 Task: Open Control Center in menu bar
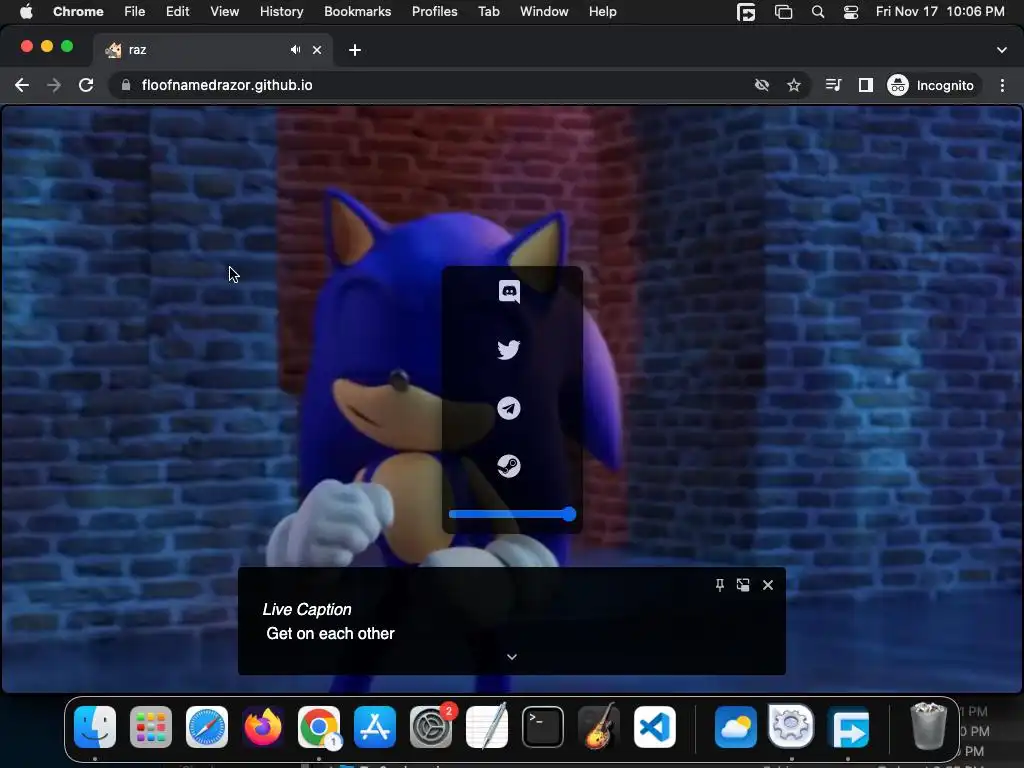click(850, 12)
